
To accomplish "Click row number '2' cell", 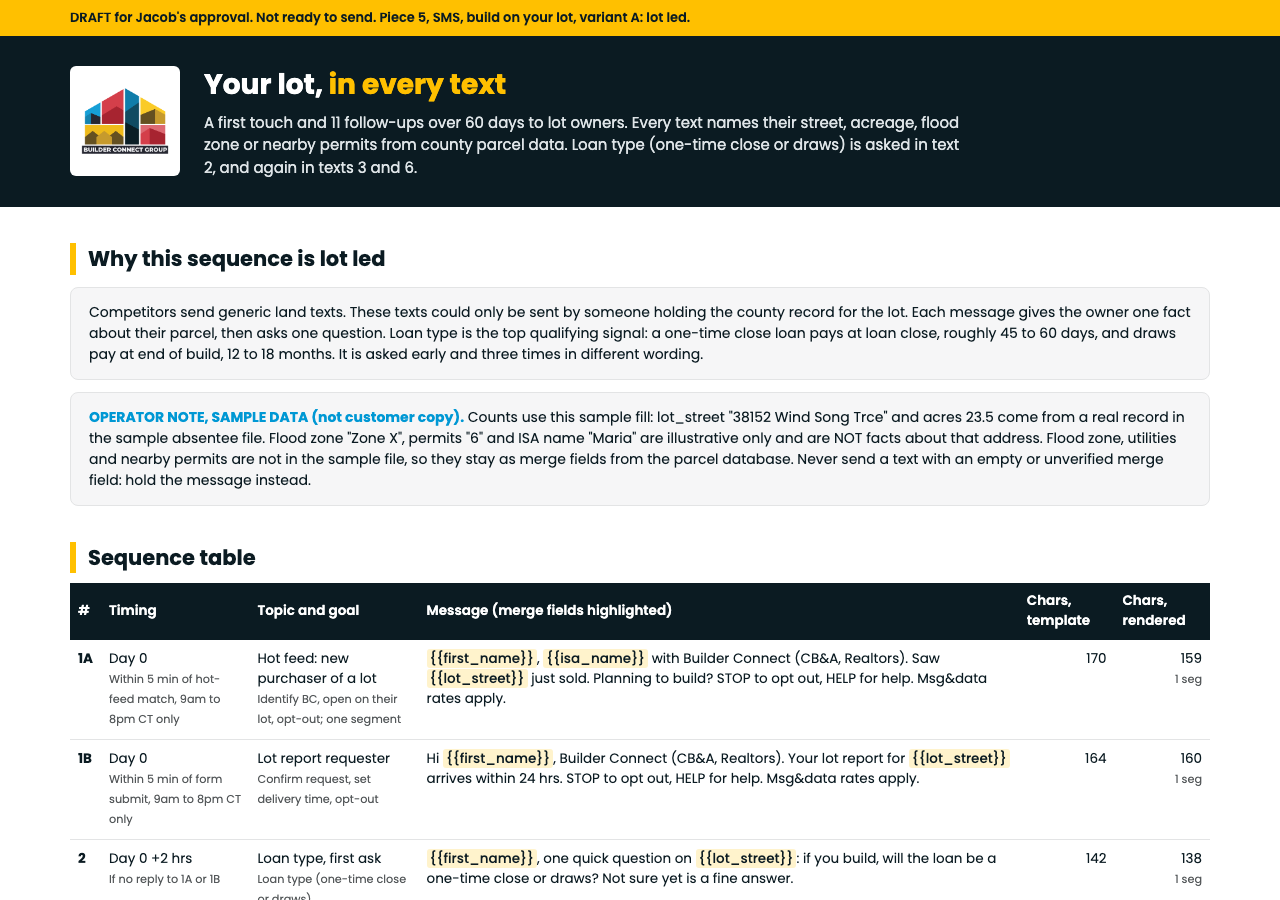I will click(x=82, y=858).
